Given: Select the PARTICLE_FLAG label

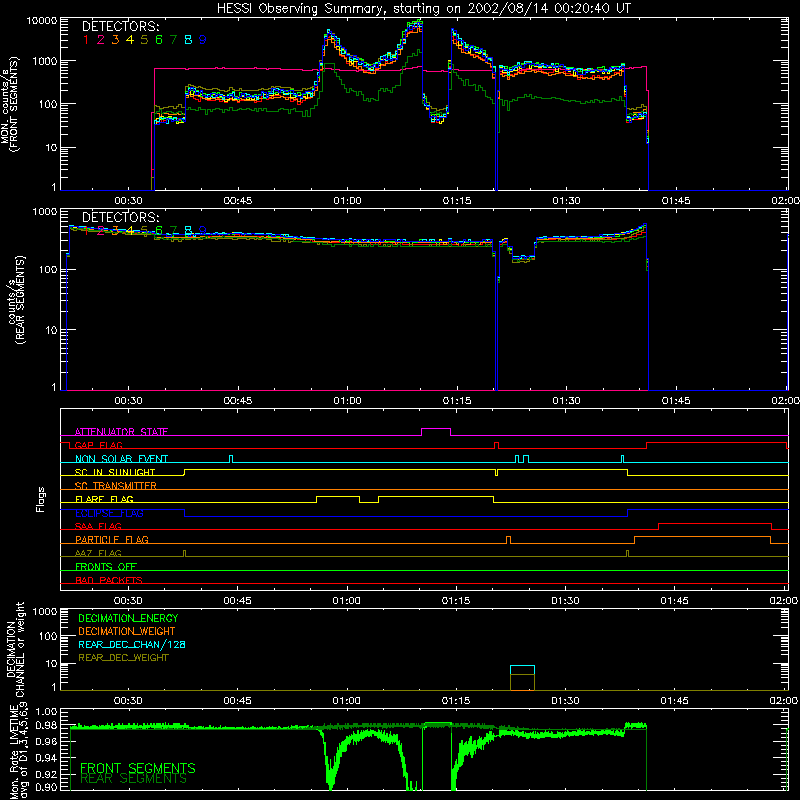Looking at the screenshot, I should pos(112,540).
